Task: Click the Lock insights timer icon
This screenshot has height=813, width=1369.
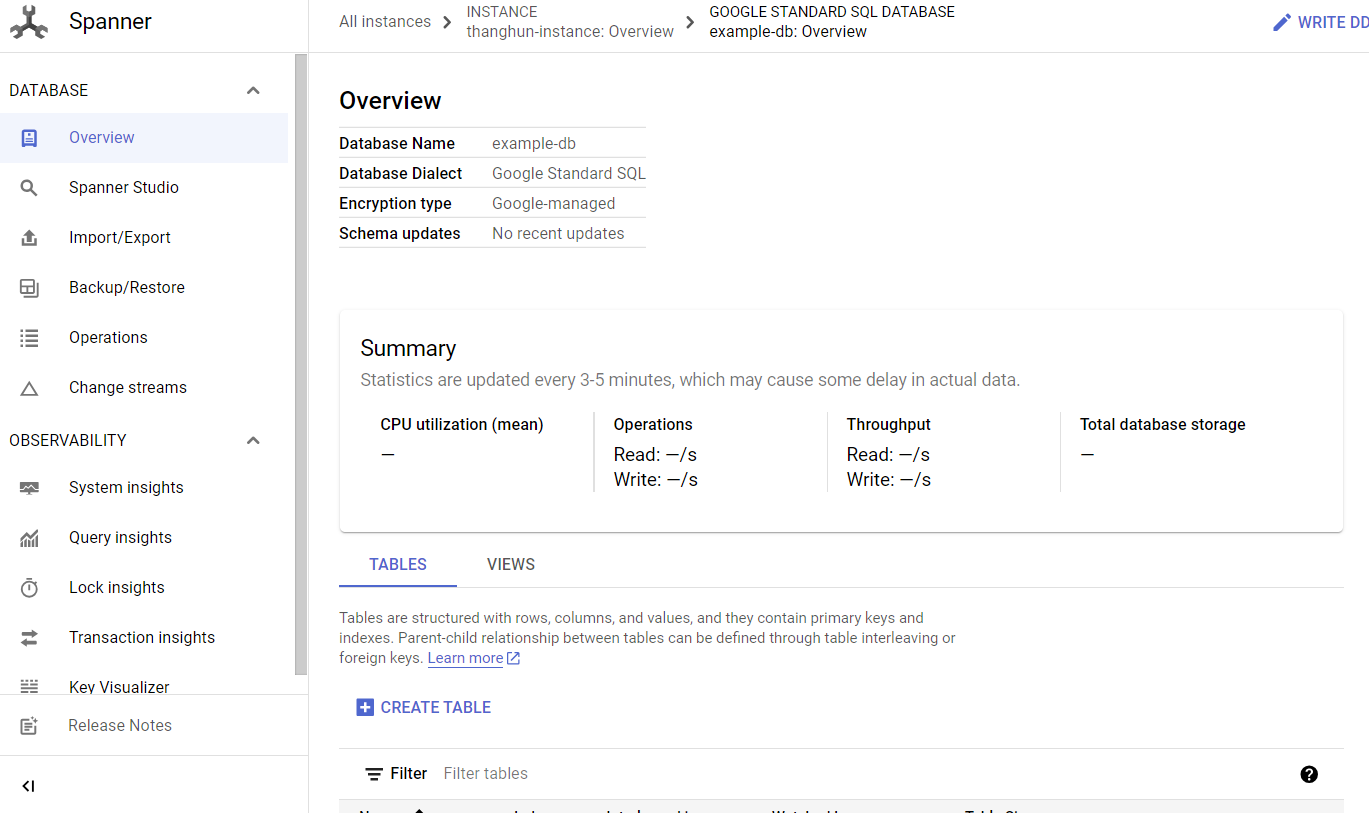Action: pos(29,588)
